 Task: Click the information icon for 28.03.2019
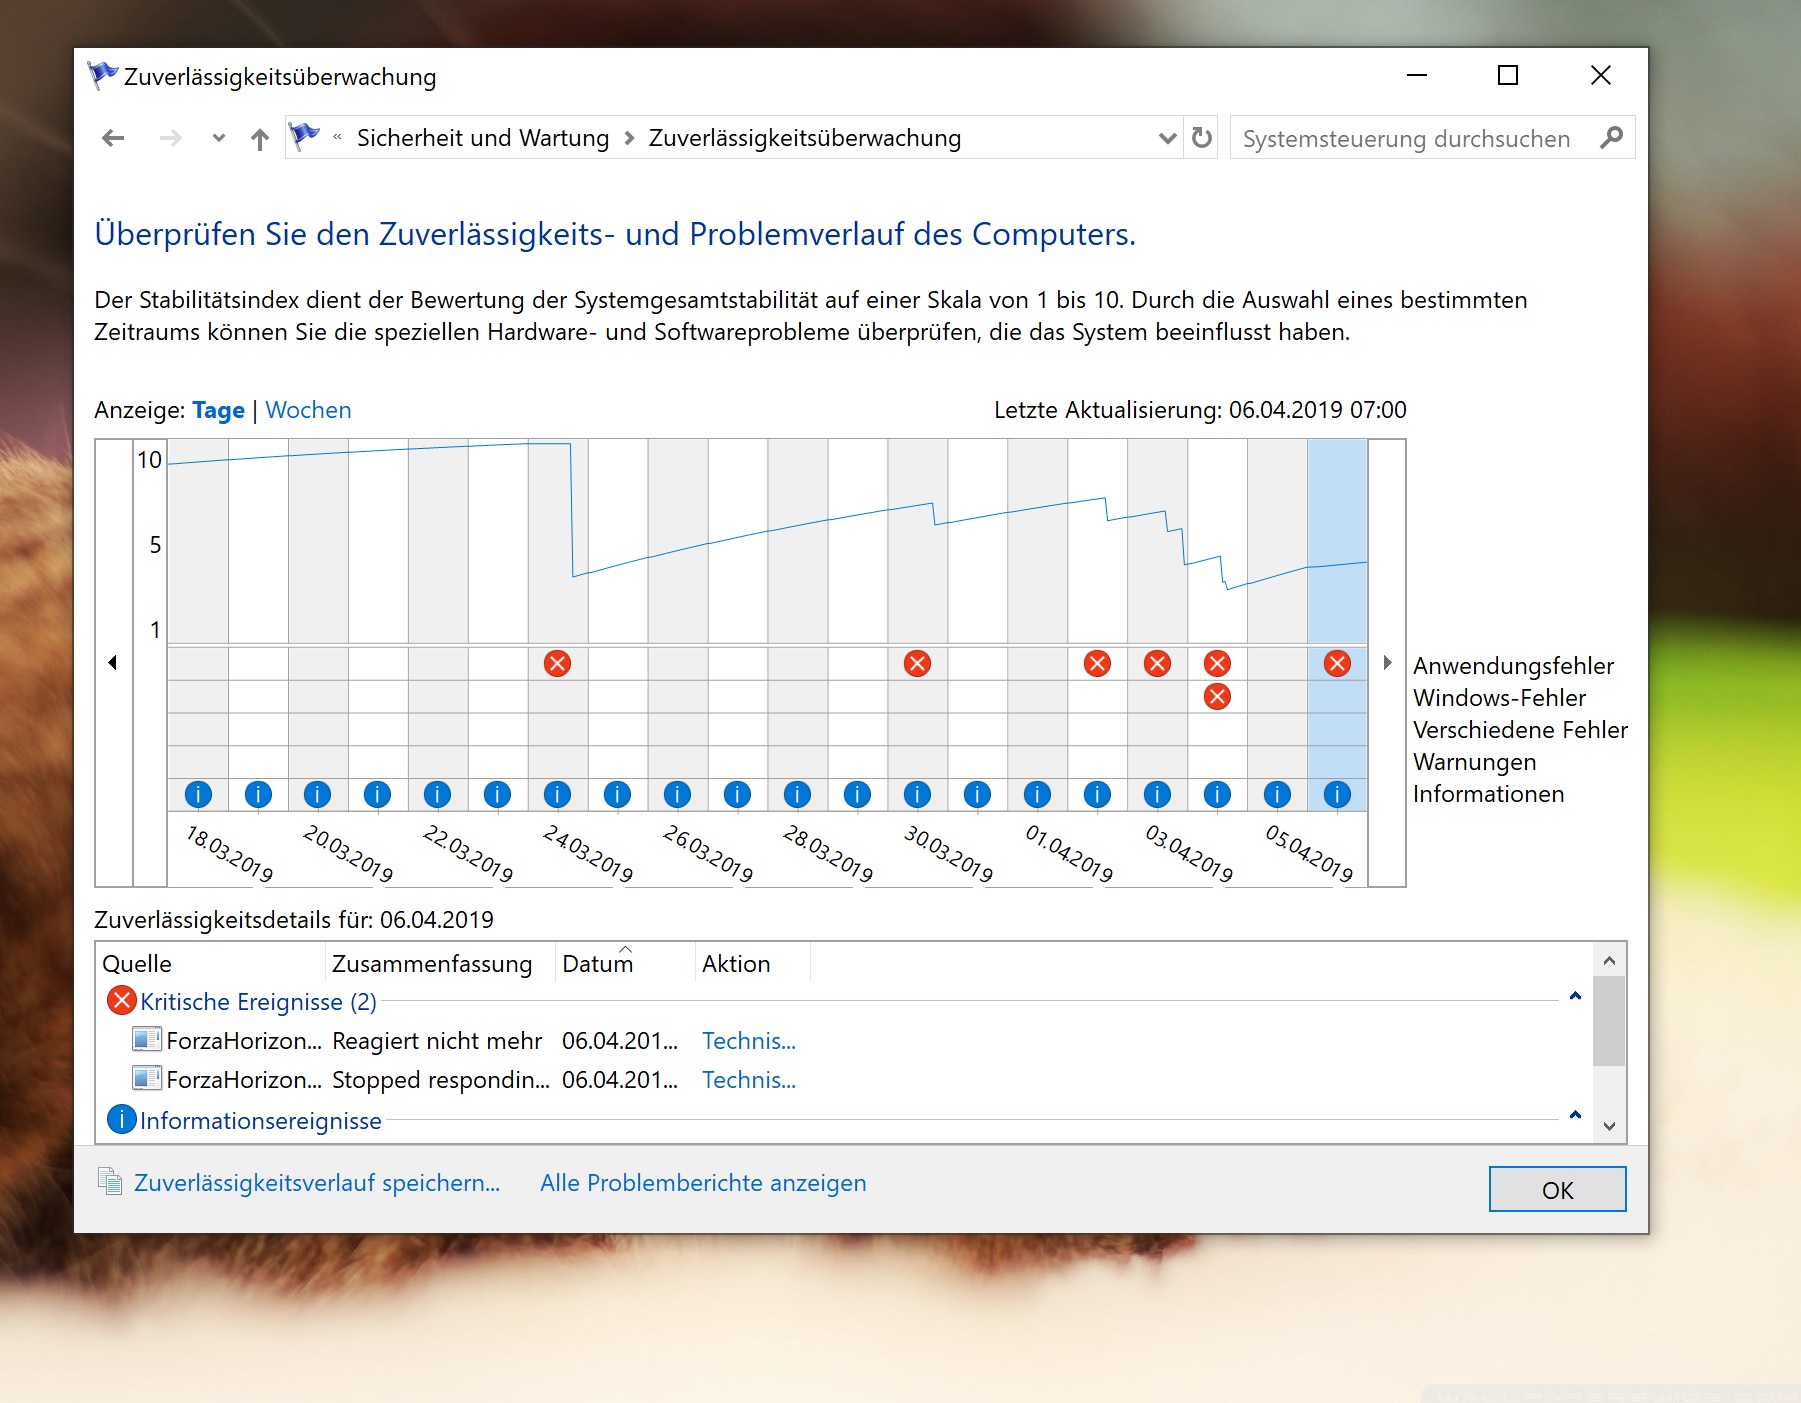(x=797, y=794)
